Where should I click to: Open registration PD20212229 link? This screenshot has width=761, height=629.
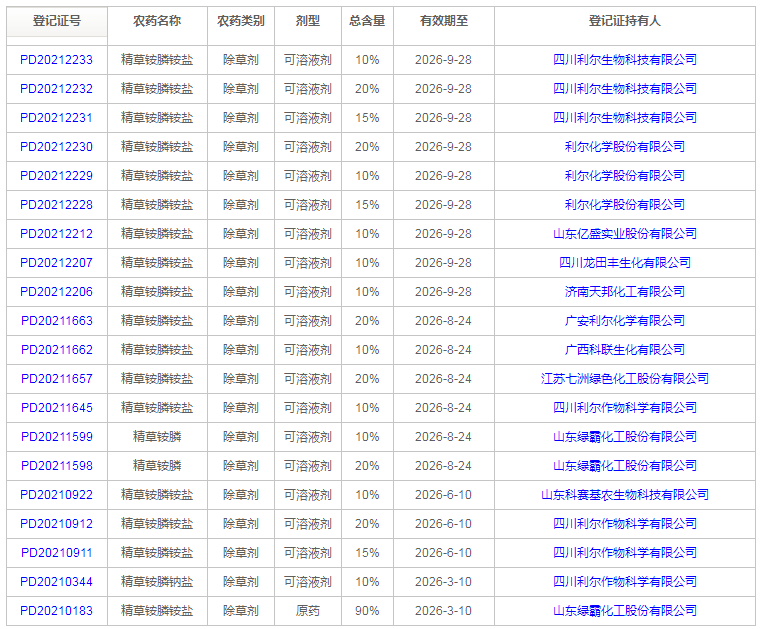[56, 176]
